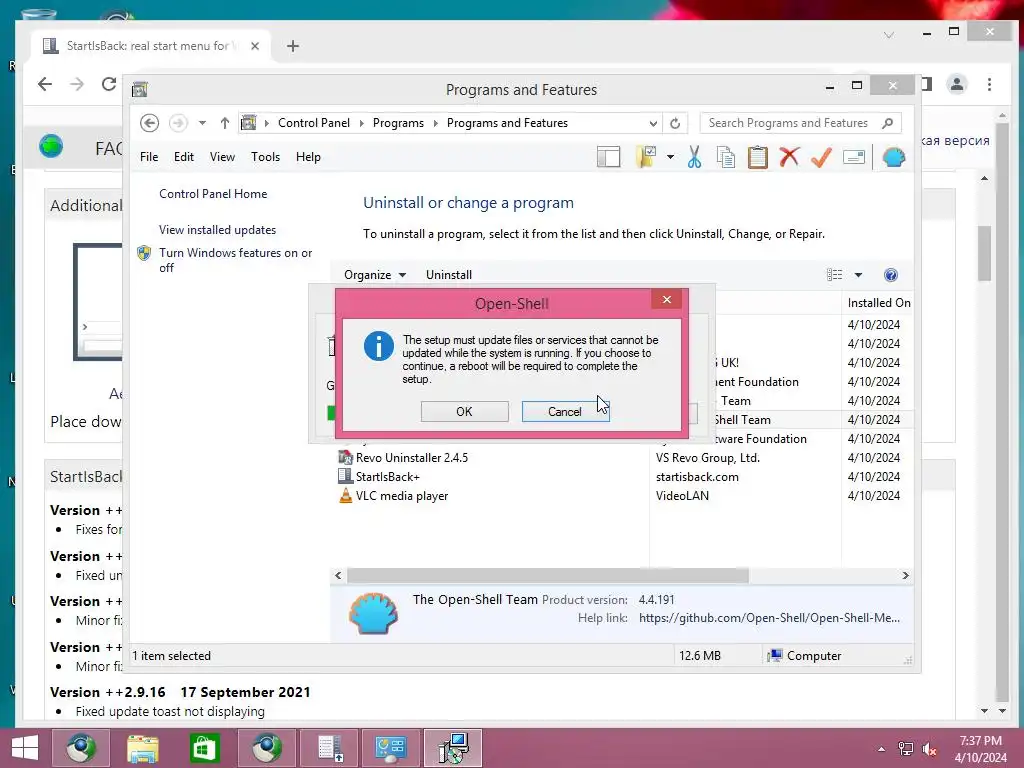Open the Edit menu

184,157
